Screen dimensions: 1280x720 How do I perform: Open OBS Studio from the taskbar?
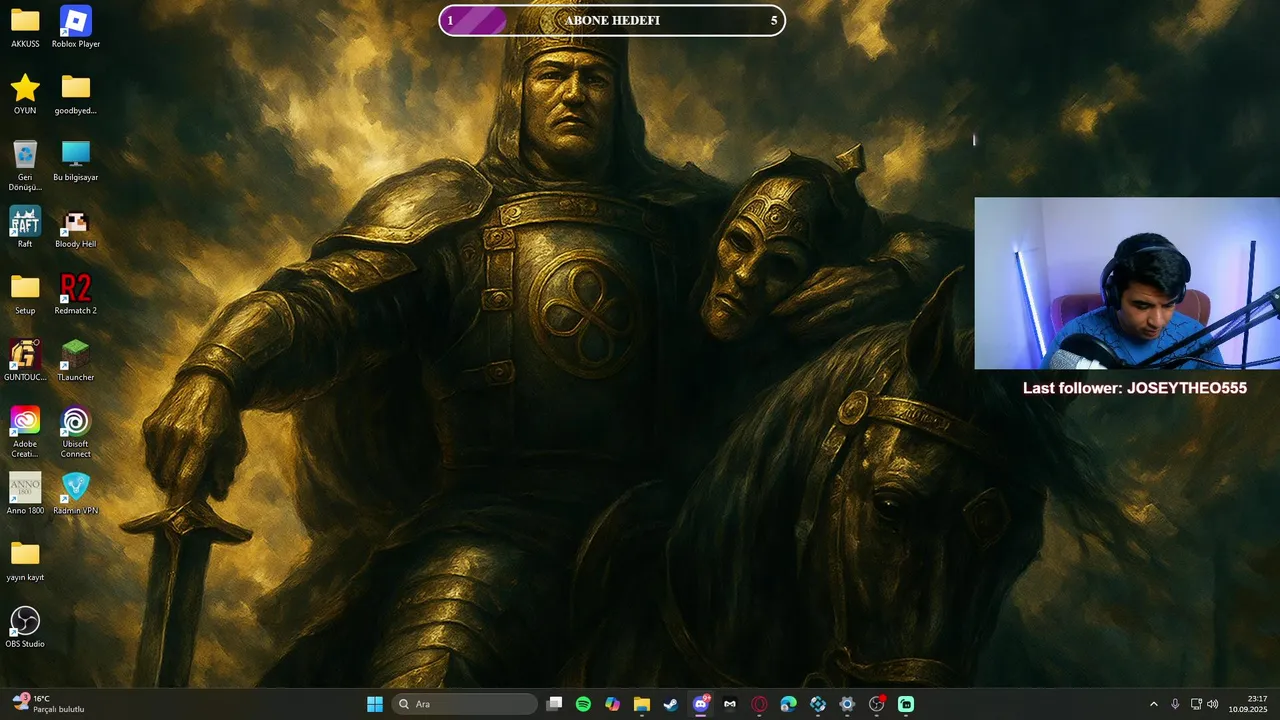pyautogui.click(x=877, y=704)
